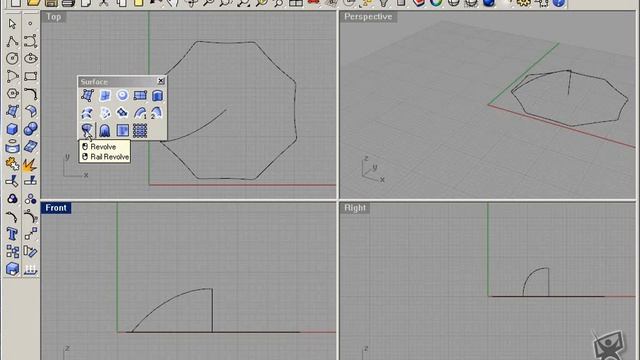Select the Rectangle tool
The image size is (640, 360).
point(30,76)
